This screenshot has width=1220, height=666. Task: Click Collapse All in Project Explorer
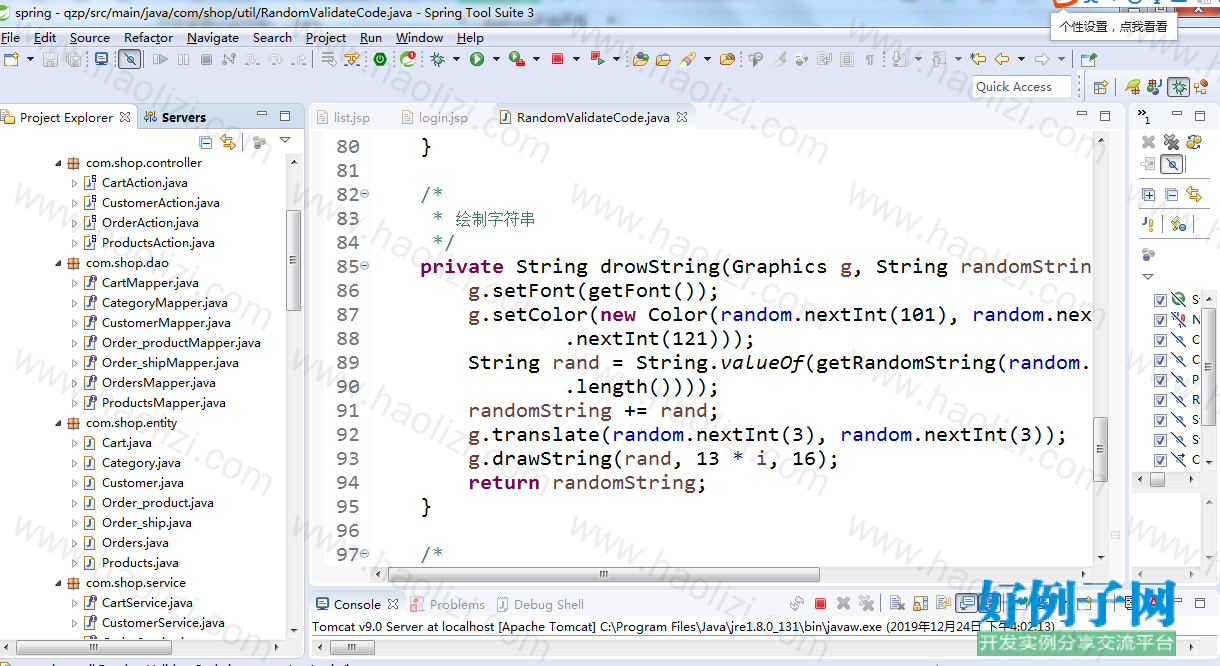pos(205,142)
